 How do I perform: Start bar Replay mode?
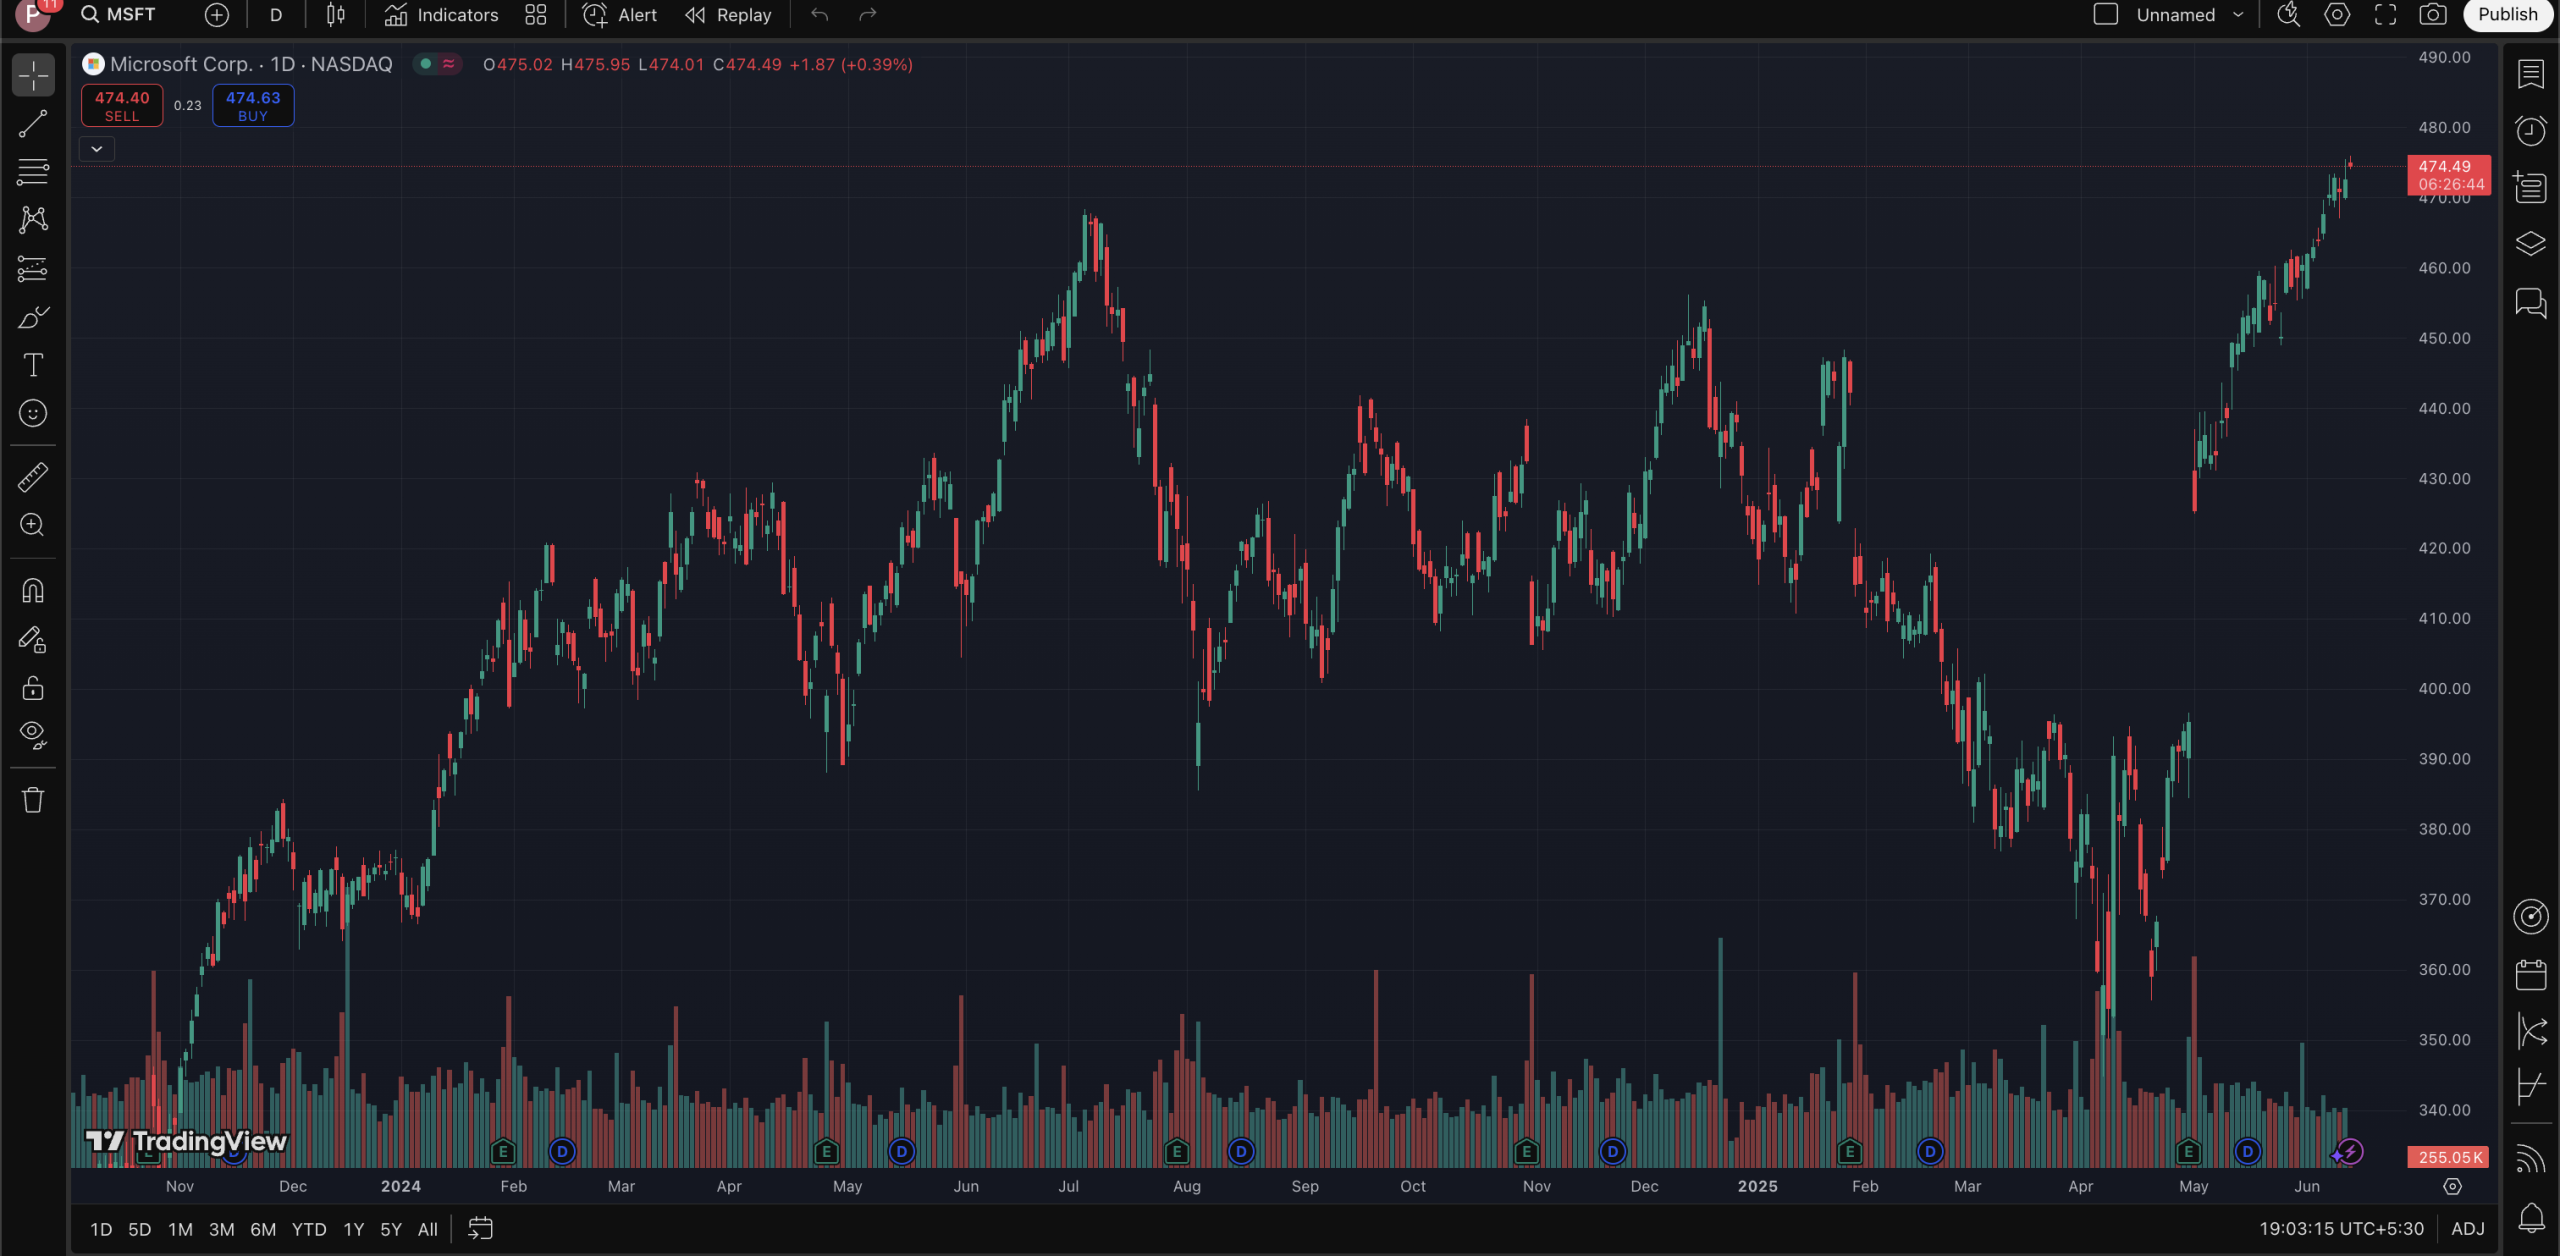coord(729,15)
